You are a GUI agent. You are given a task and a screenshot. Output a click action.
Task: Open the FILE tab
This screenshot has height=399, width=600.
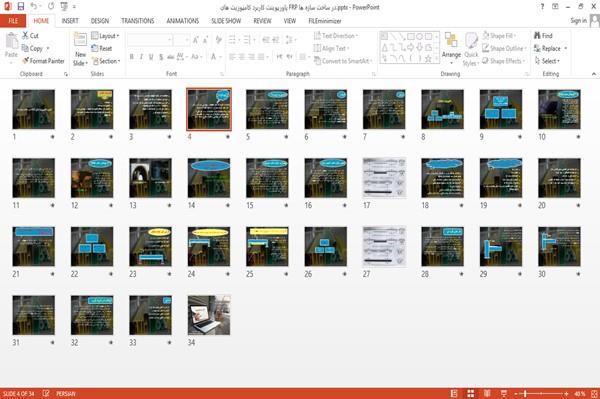pyautogui.click(x=13, y=21)
